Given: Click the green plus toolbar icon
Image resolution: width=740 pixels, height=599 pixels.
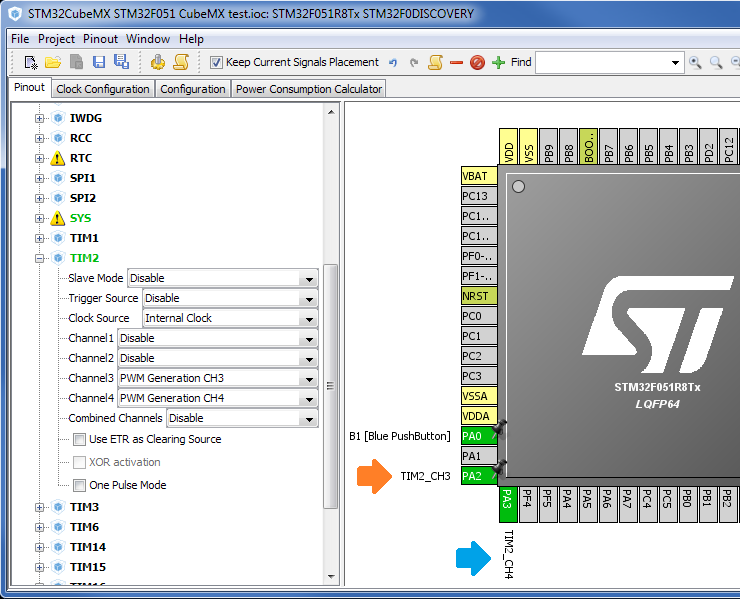Looking at the screenshot, I should click(x=498, y=62).
